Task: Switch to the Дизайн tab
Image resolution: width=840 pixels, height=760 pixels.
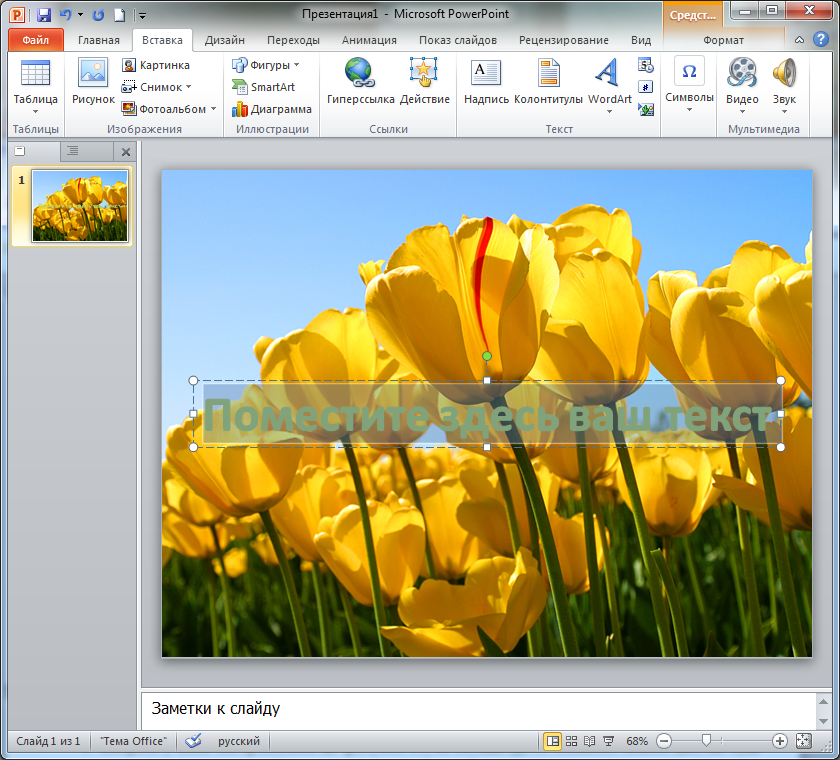Action: (224, 40)
